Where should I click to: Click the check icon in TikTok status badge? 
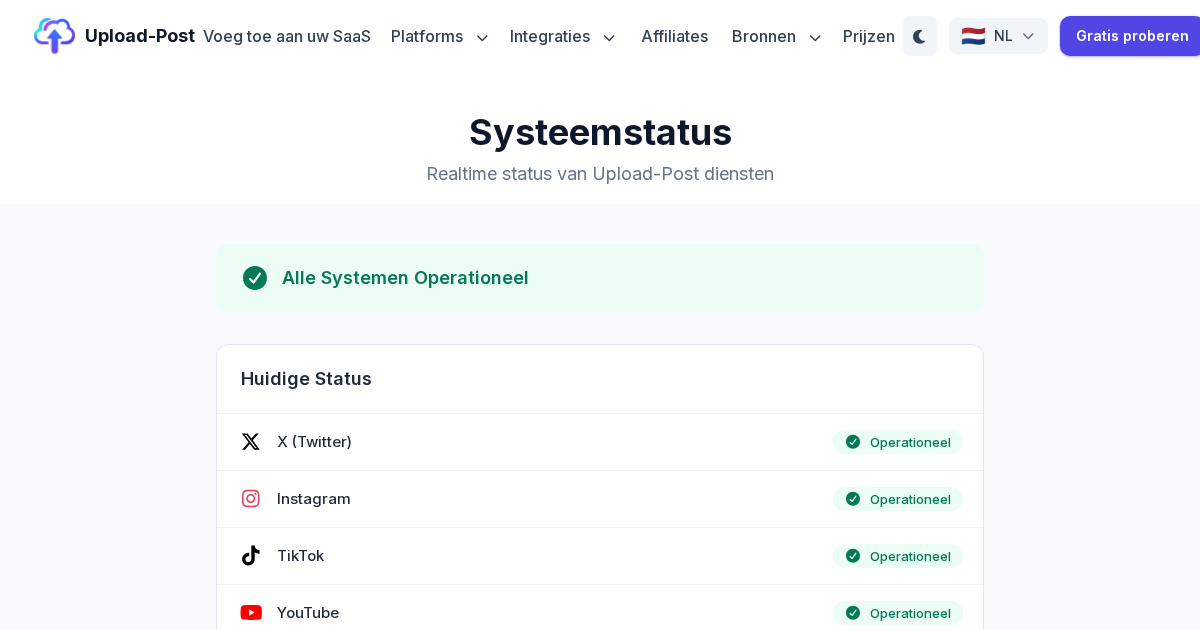(853, 556)
